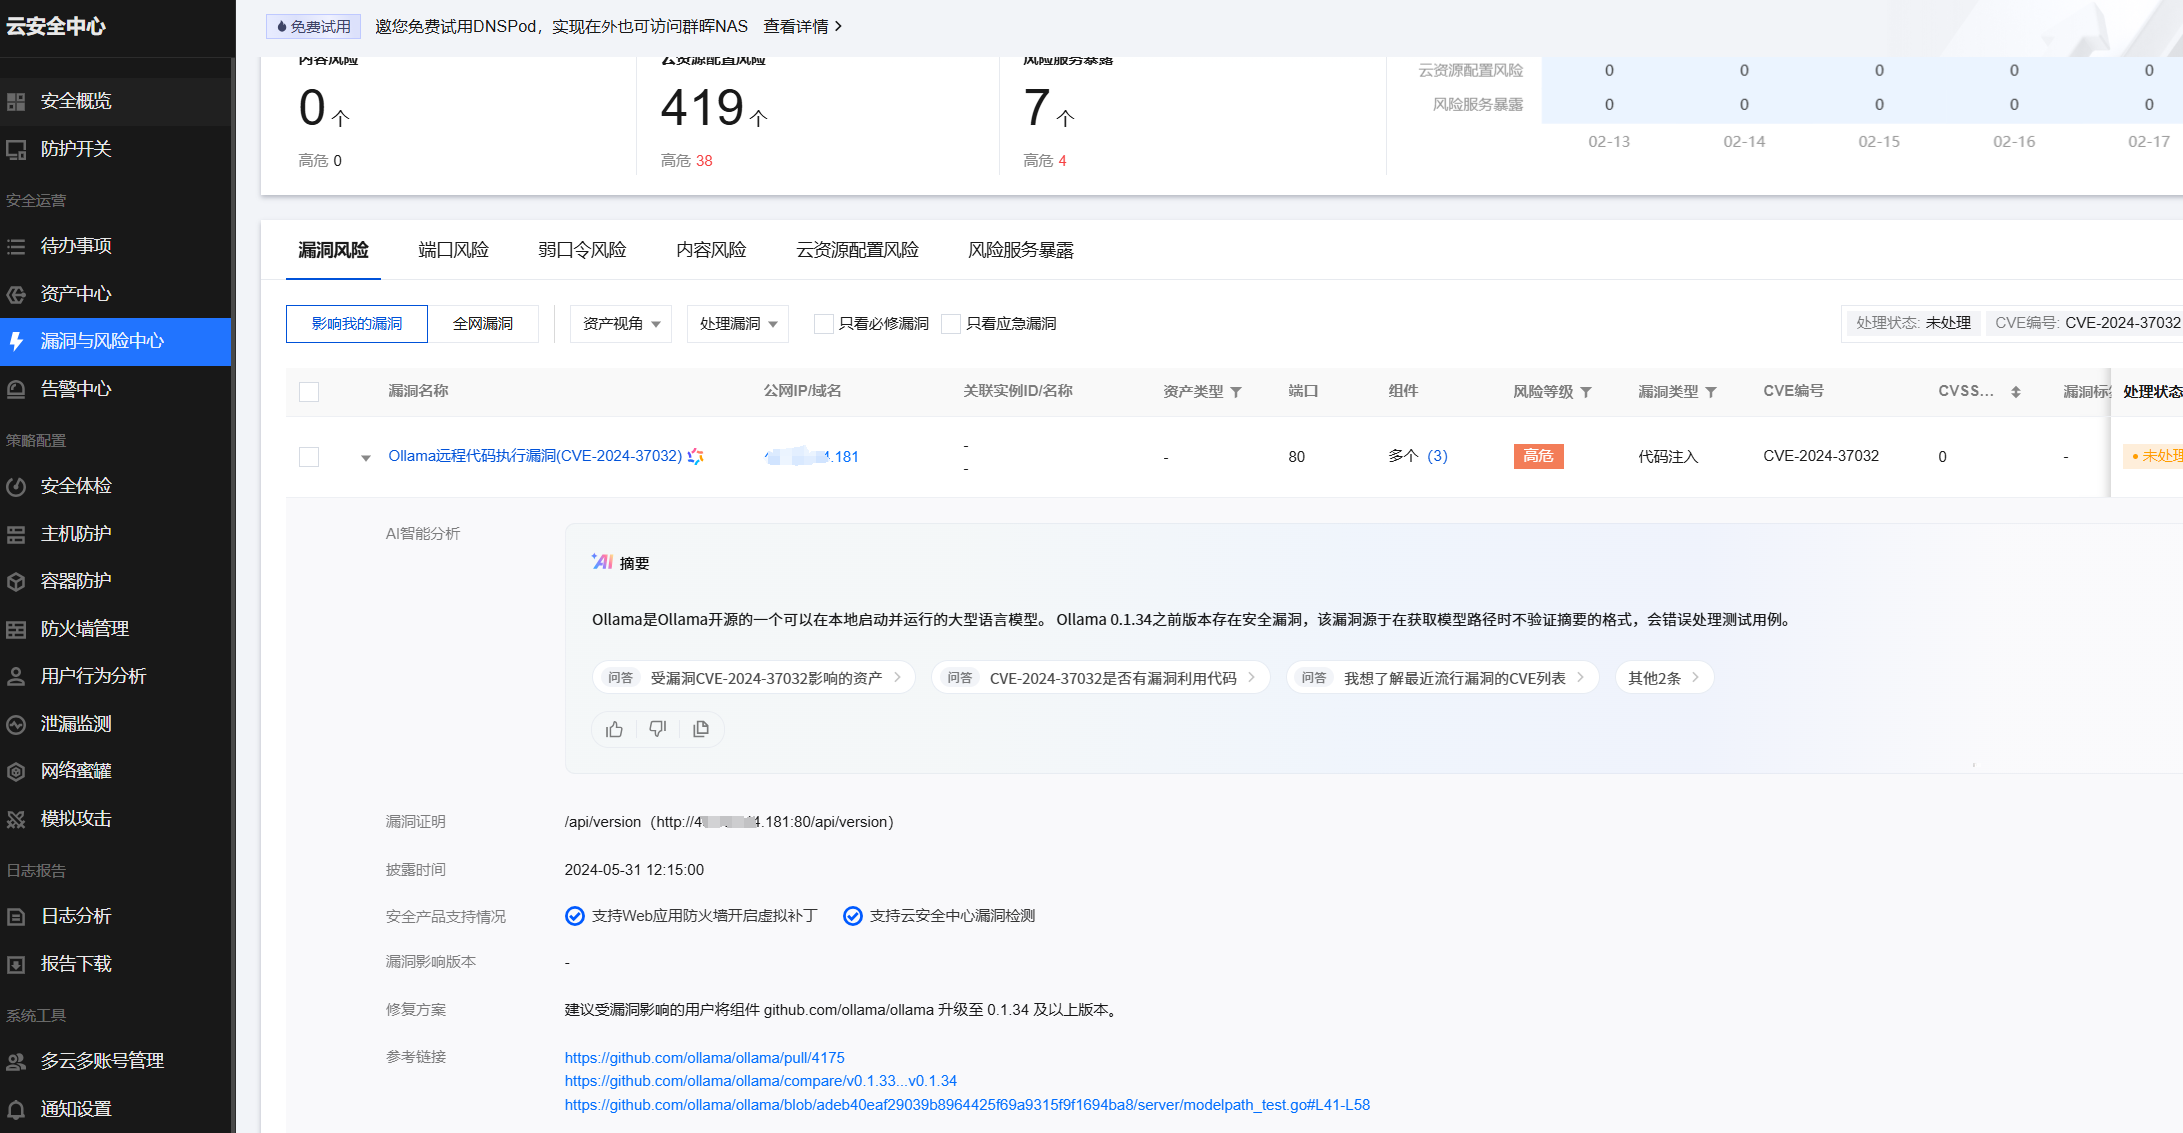2183x1133 pixels.
Task: Filter by 风险等级 column funnel icon
Action: point(1586,392)
